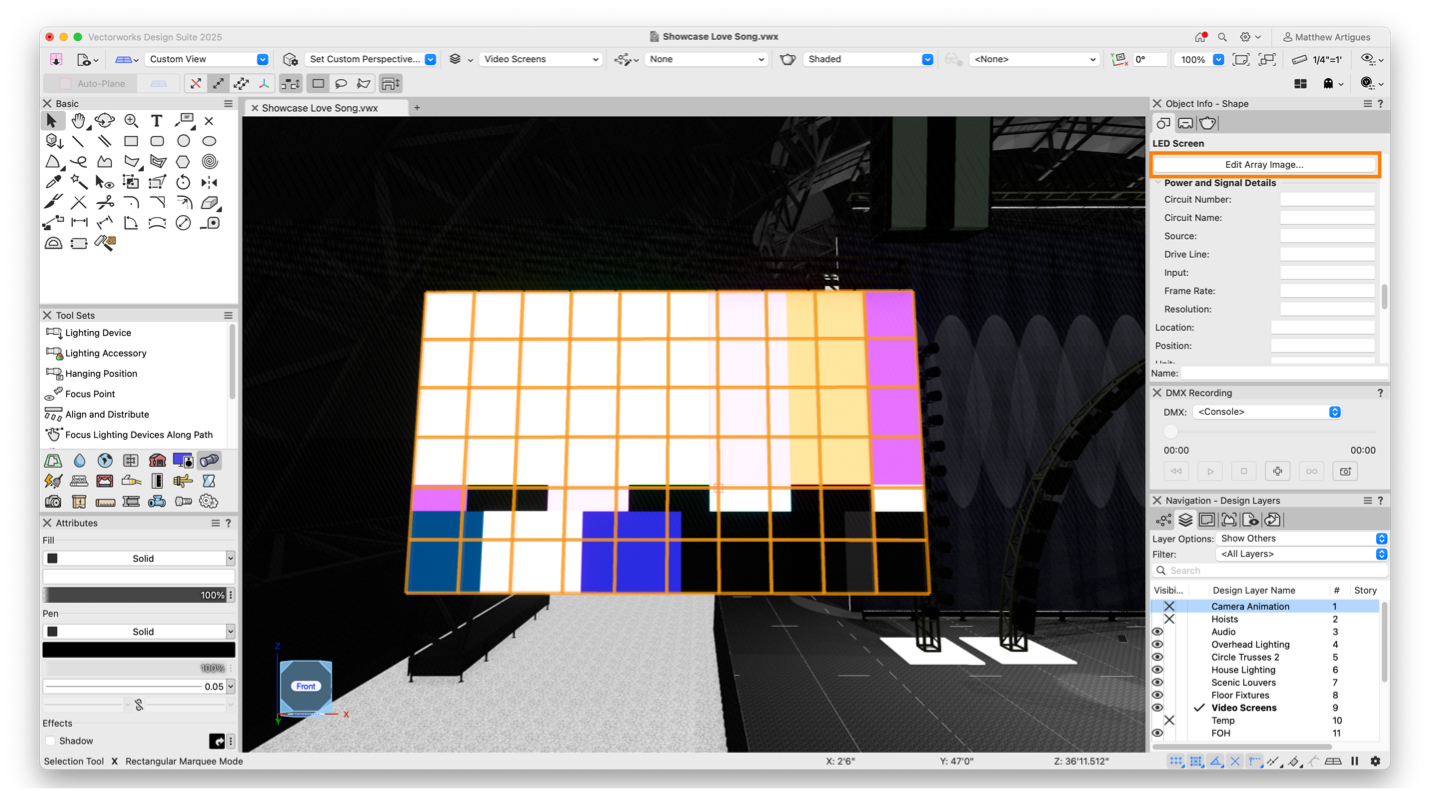Open the Custom View dropdown
Image resolution: width=1430 pixels, height=791 pixels.
click(206, 59)
